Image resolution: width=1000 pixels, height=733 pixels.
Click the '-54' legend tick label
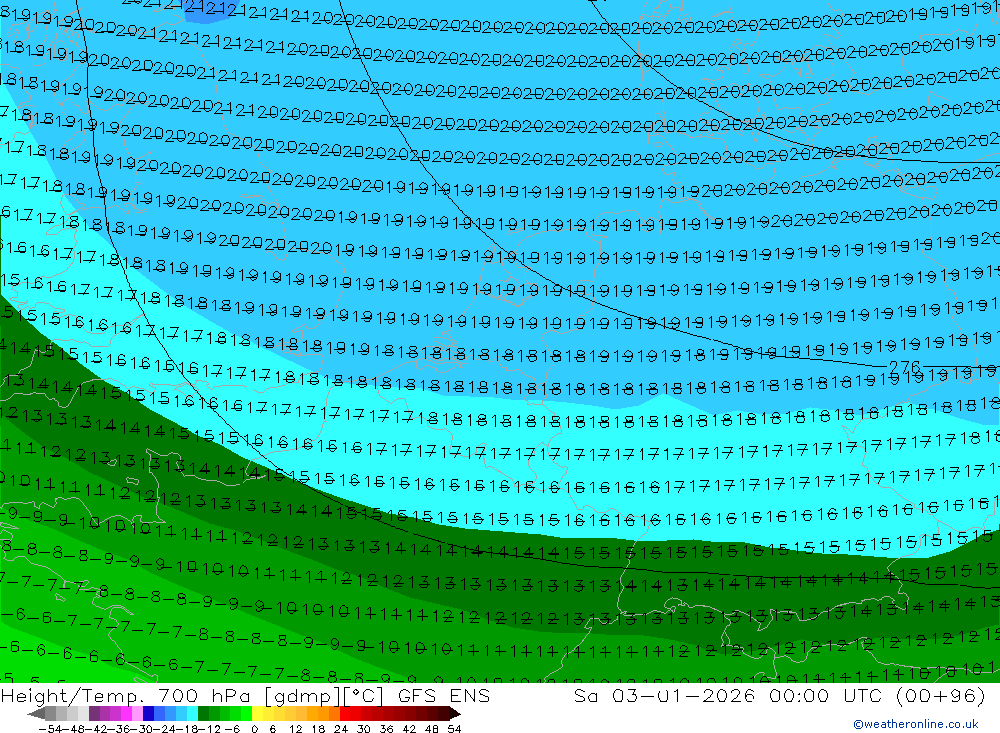(x=50, y=729)
